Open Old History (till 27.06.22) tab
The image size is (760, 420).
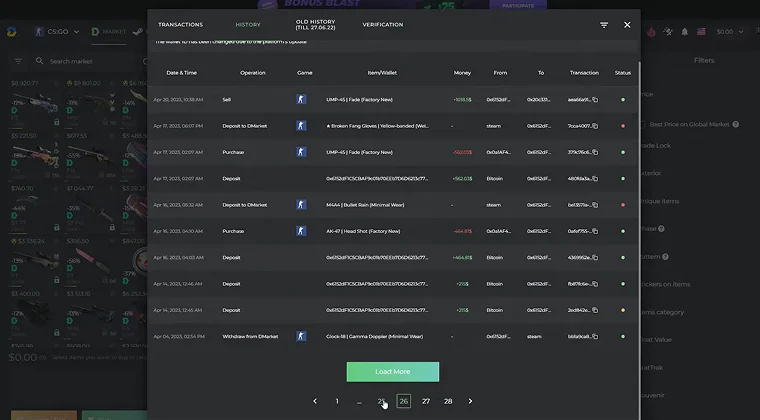pos(316,25)
